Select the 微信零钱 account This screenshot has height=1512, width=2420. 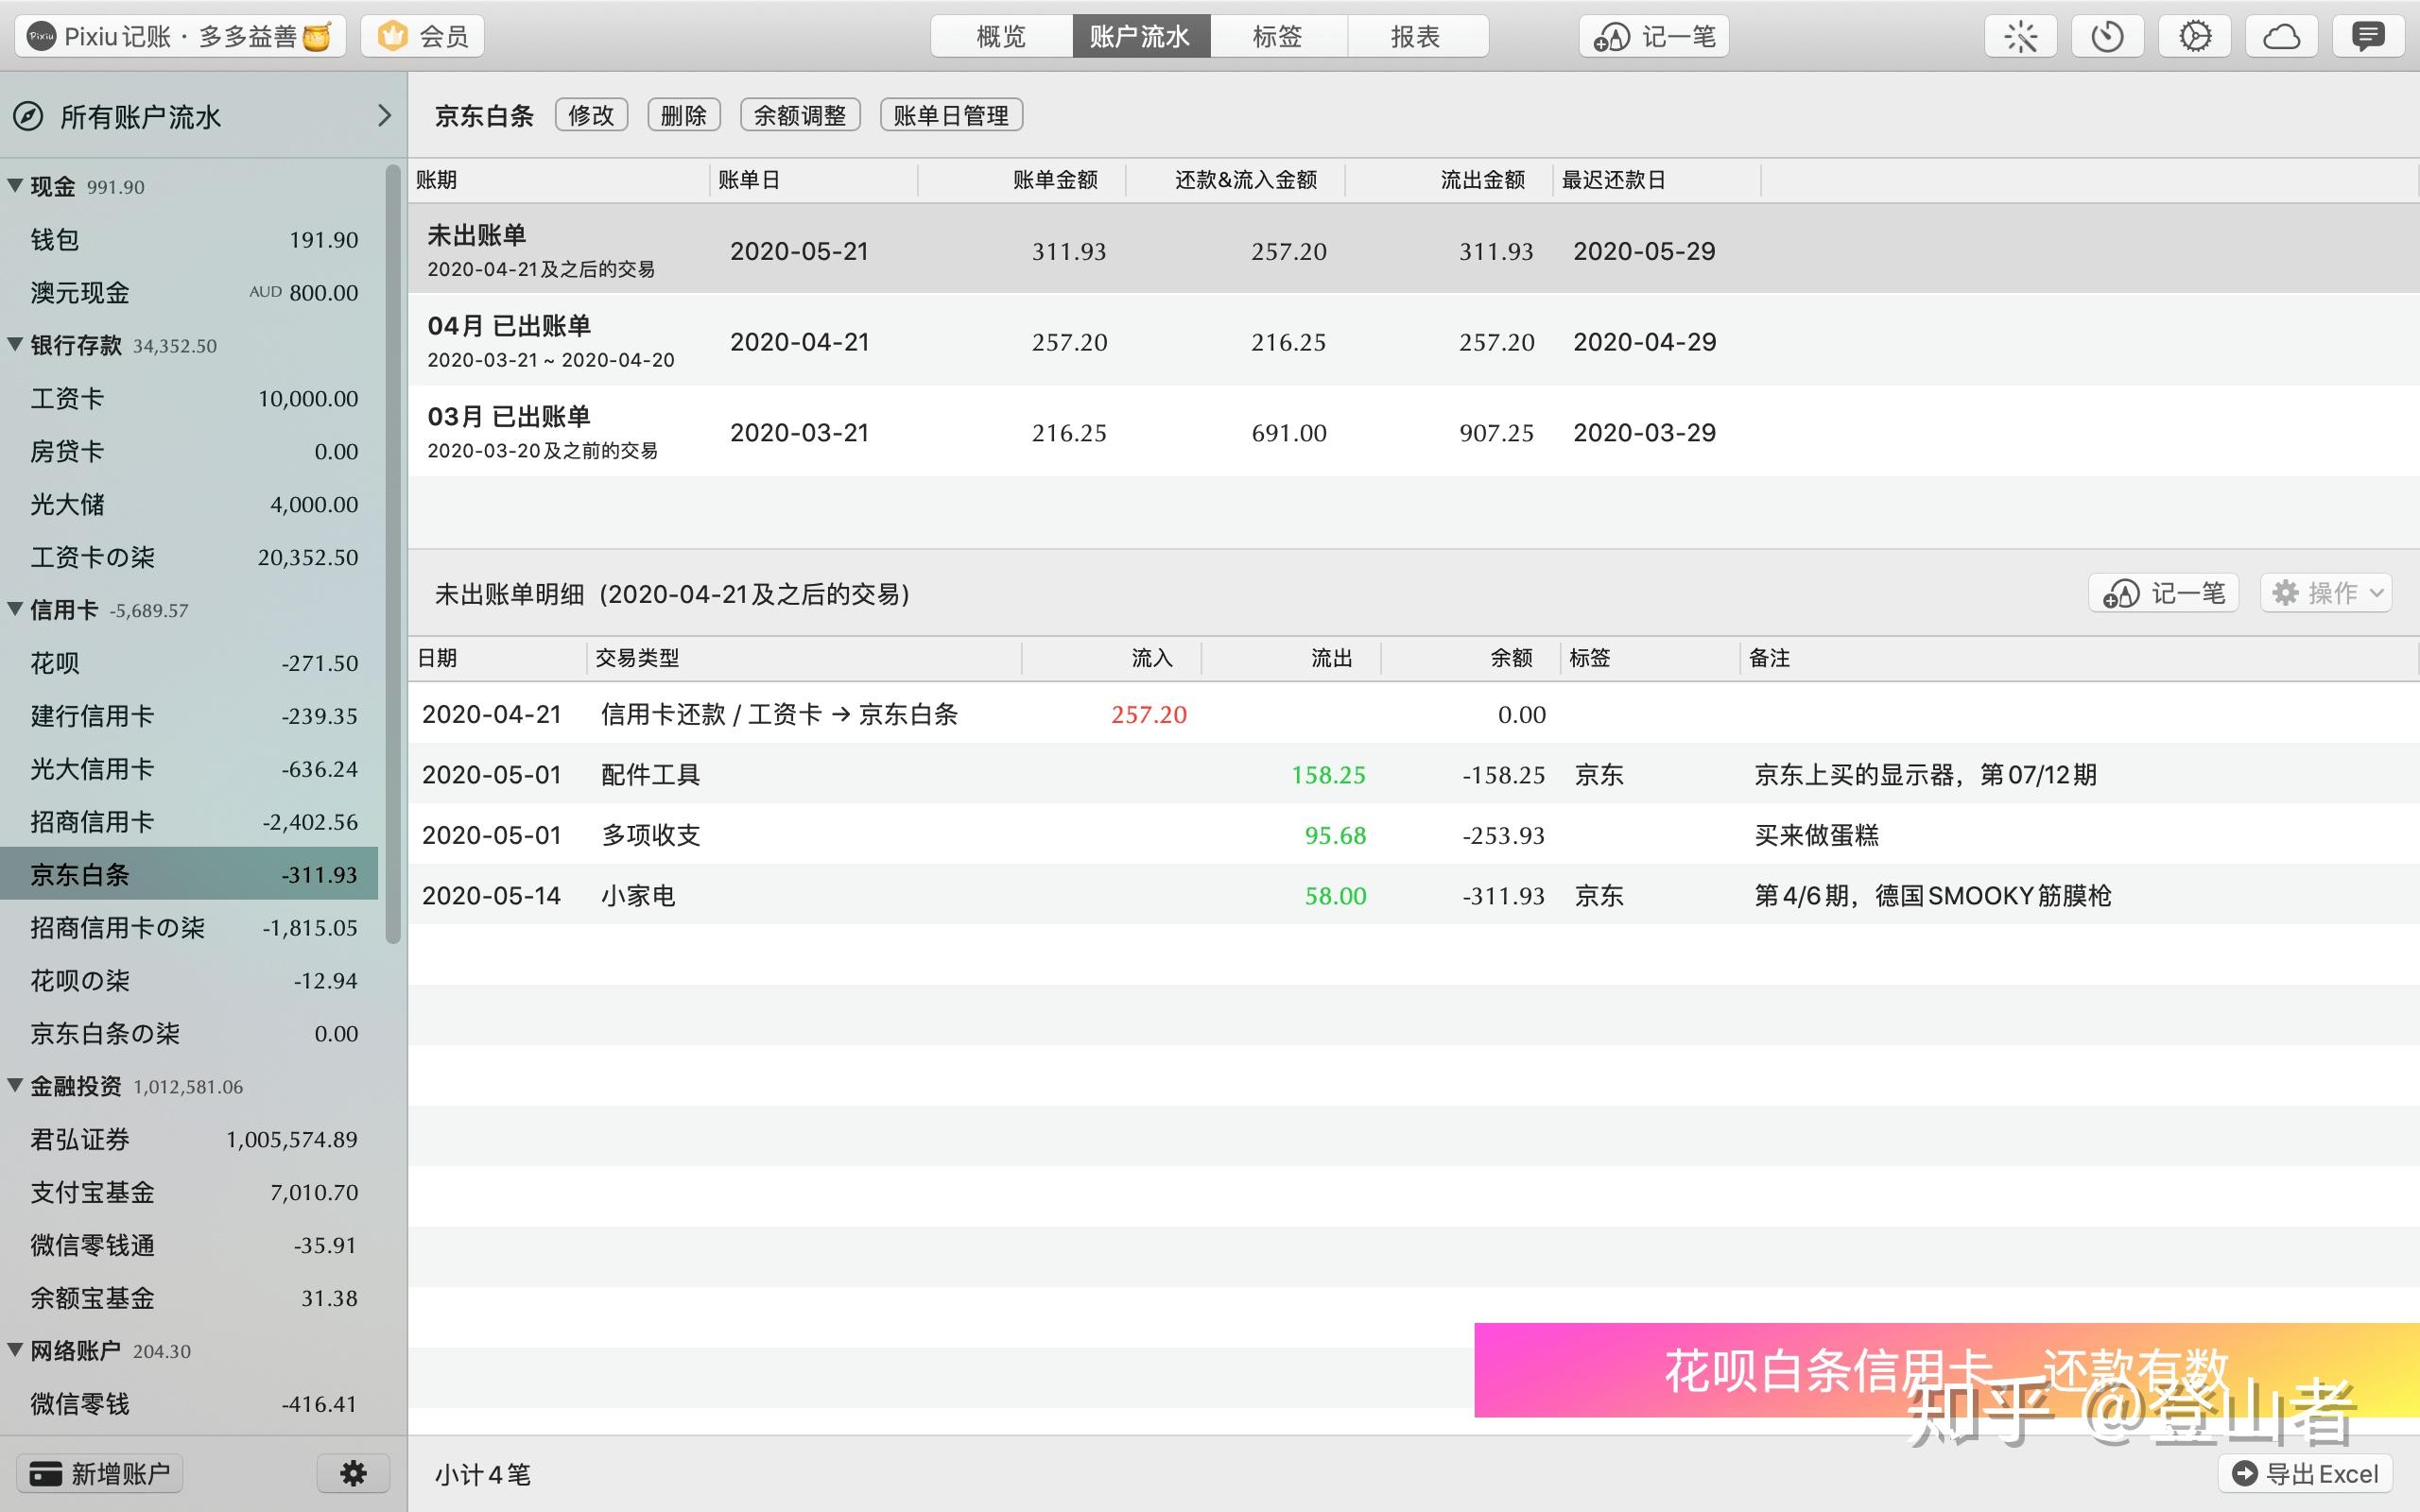pos(190,1405)
